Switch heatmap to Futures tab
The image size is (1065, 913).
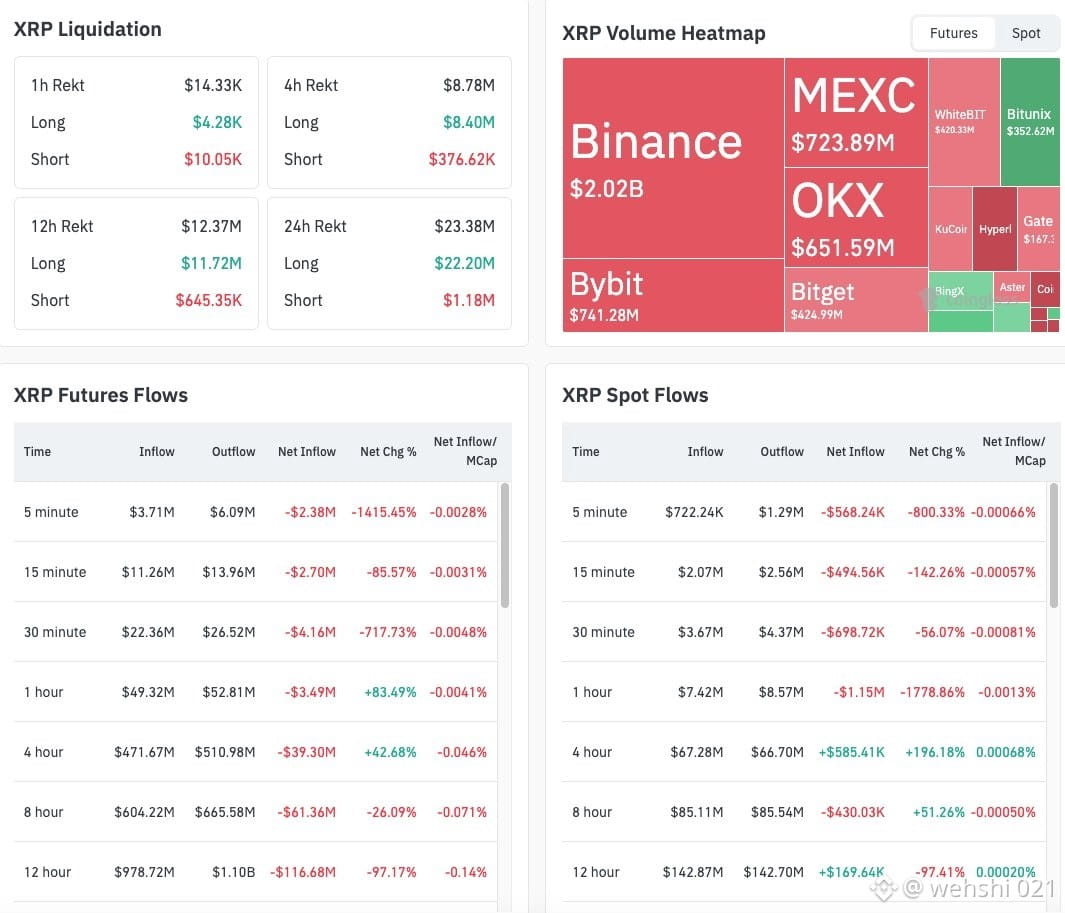pos(953,33)
